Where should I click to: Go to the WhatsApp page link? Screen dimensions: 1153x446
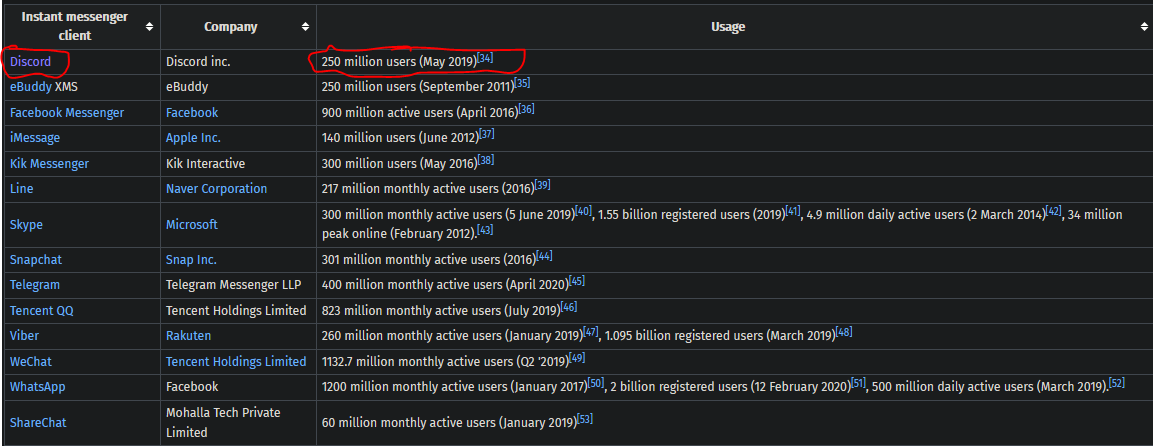[x=37, y=387]
